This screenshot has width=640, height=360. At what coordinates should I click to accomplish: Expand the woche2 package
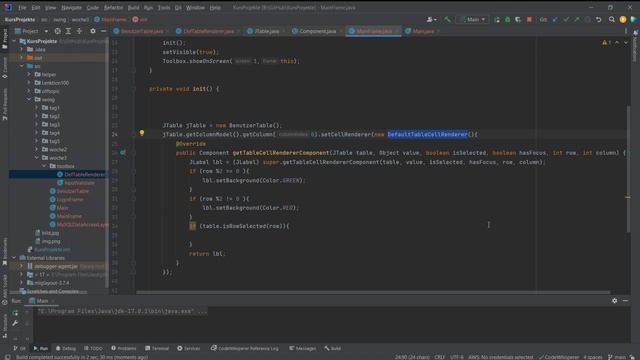pyautogui.click(x=36, y=149)
